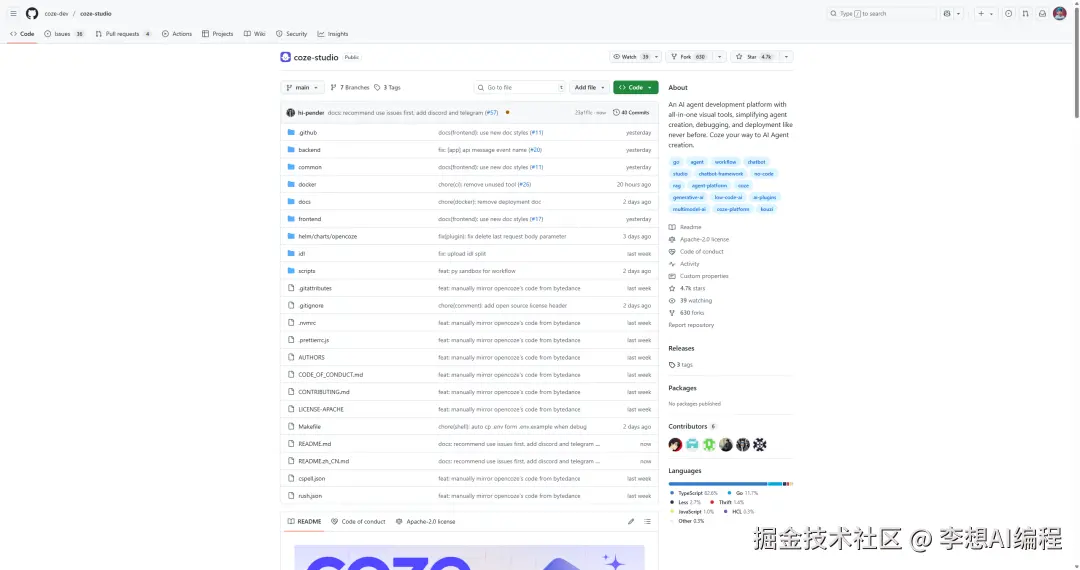Expand the Copilot dropdown arrow
This screenshot has height=570, width=1080.
coord(958,13)
